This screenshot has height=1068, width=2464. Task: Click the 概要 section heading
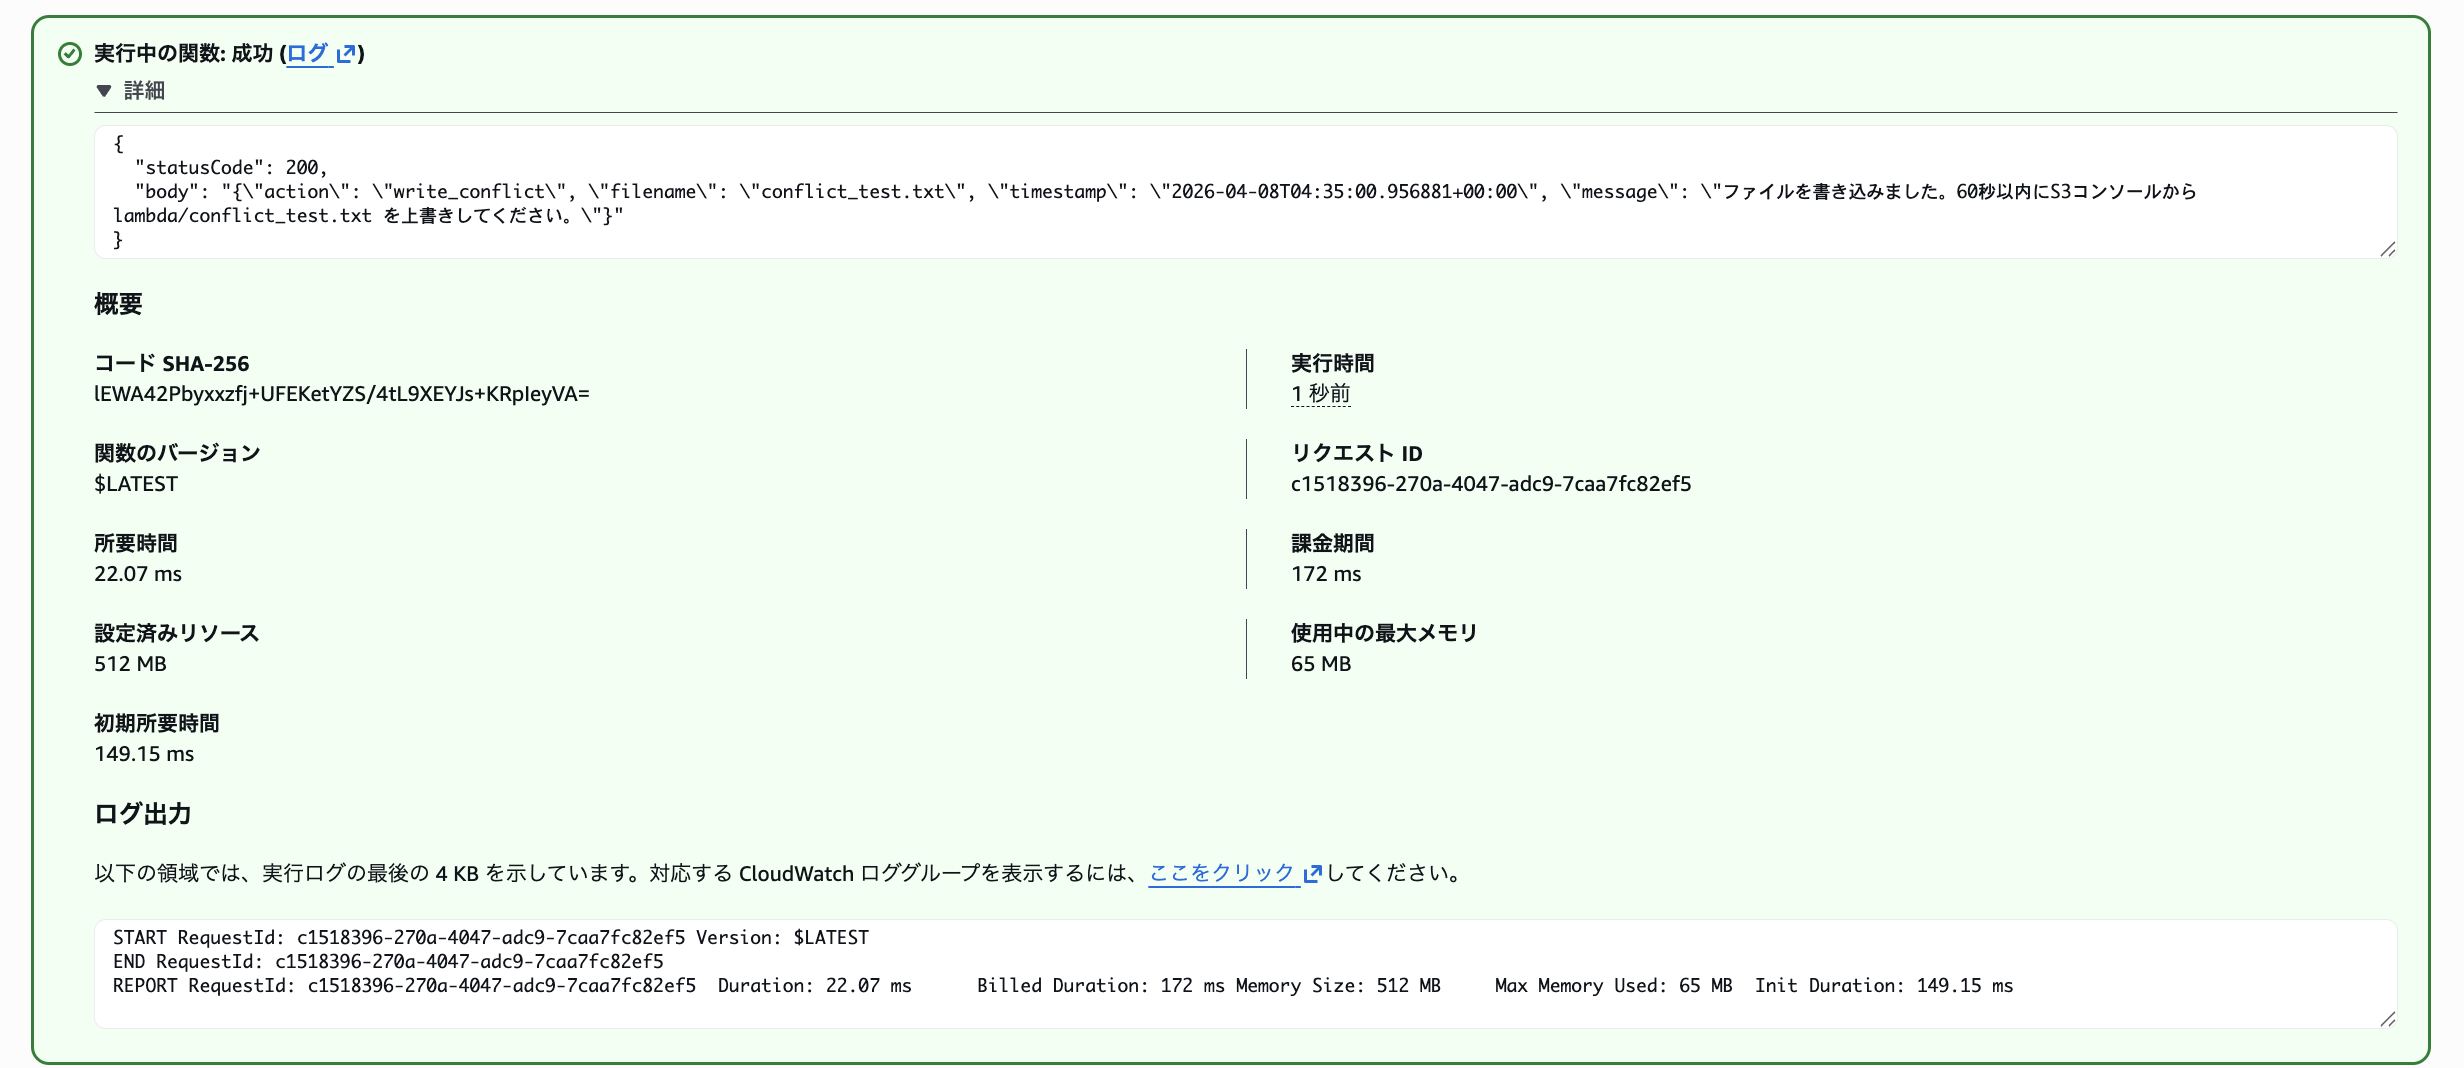point(118,305)
